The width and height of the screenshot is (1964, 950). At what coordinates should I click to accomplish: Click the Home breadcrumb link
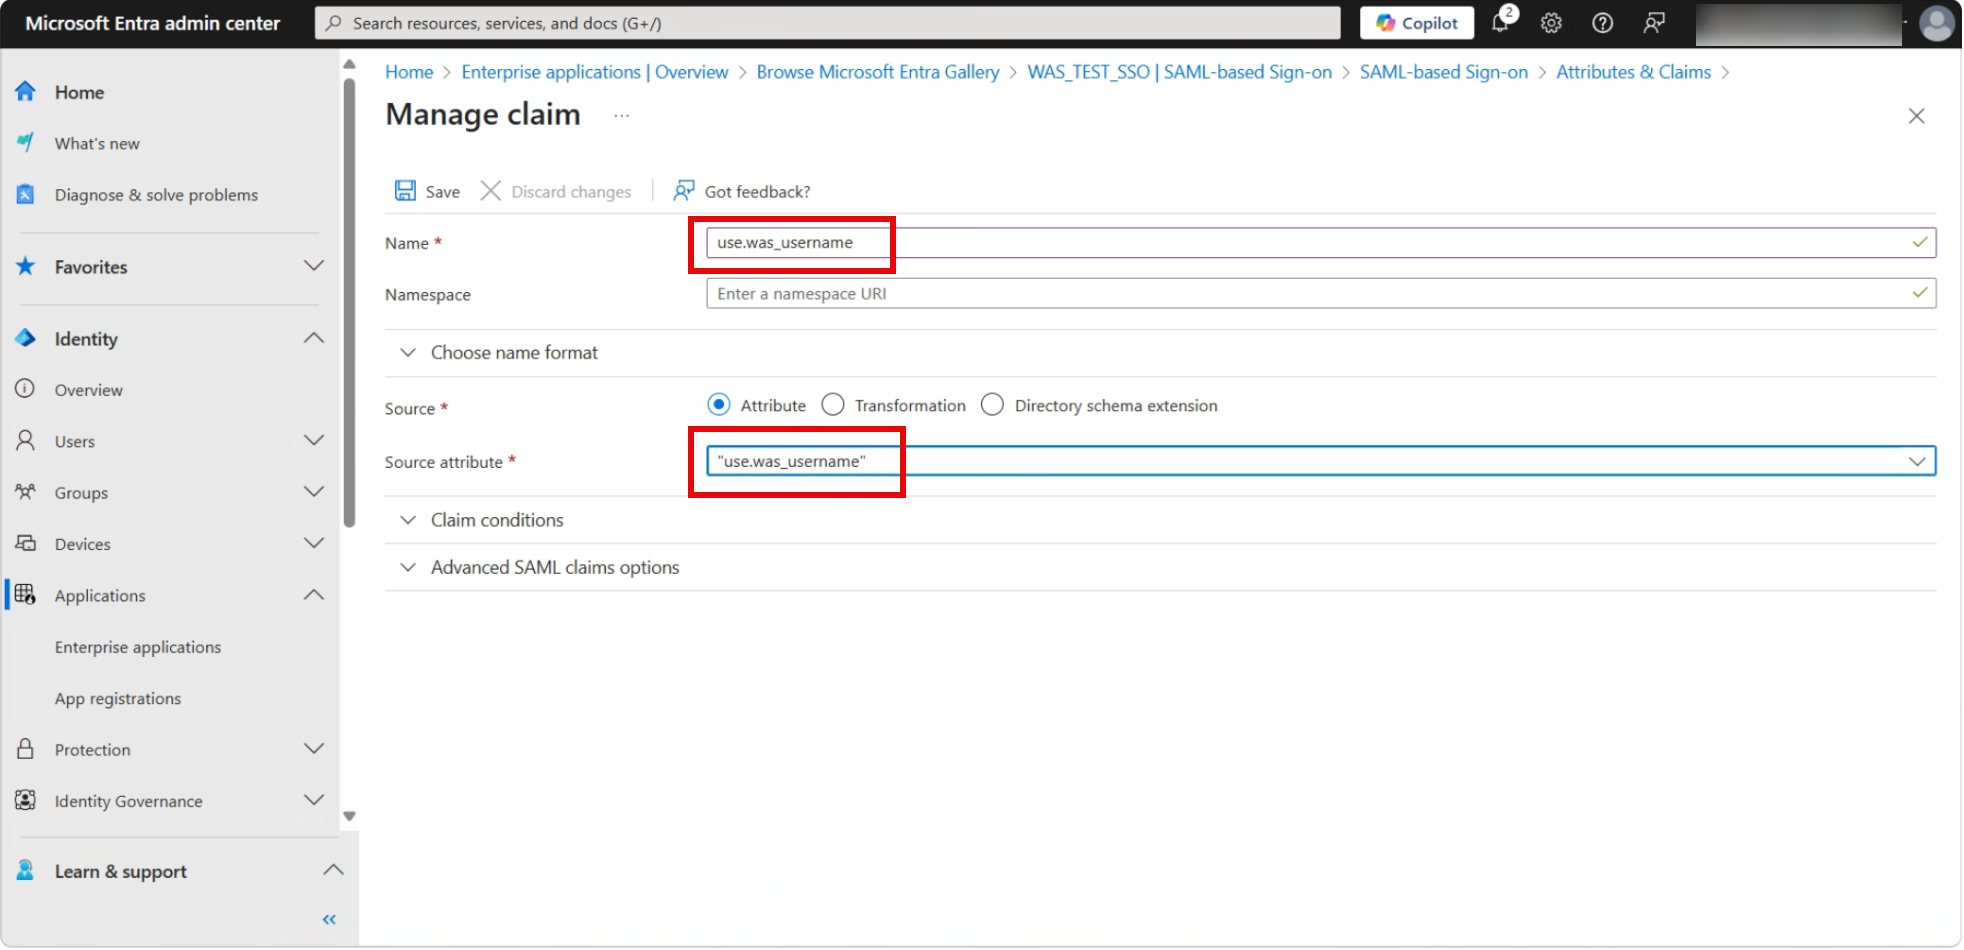[409, 72]
